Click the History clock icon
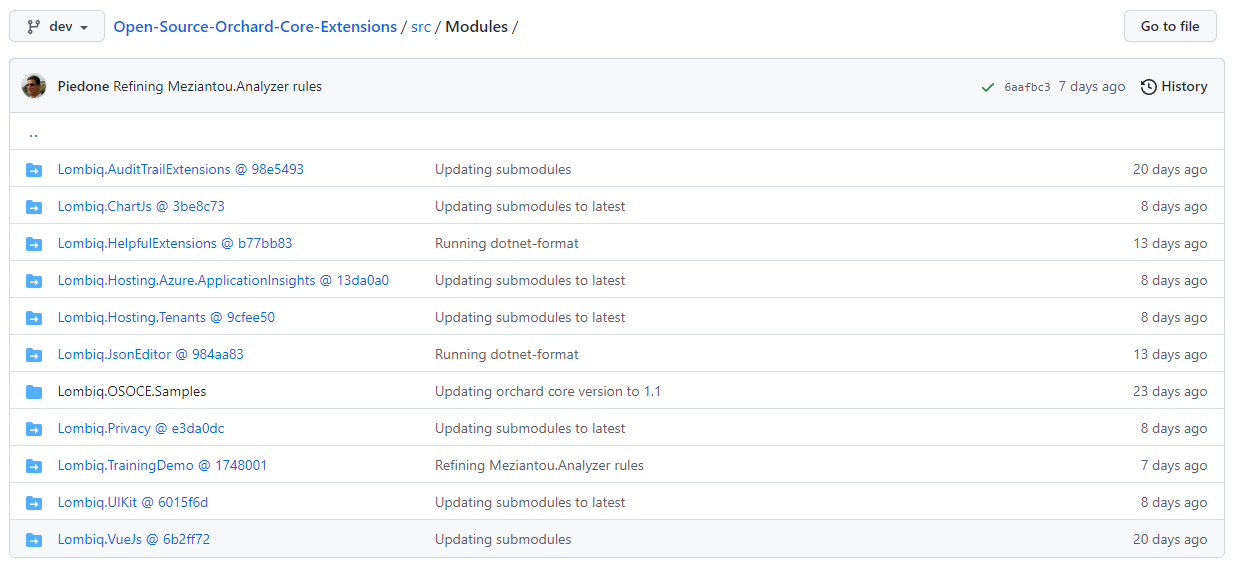The width and height of the screenshot is (1238, 571). 1149,87
